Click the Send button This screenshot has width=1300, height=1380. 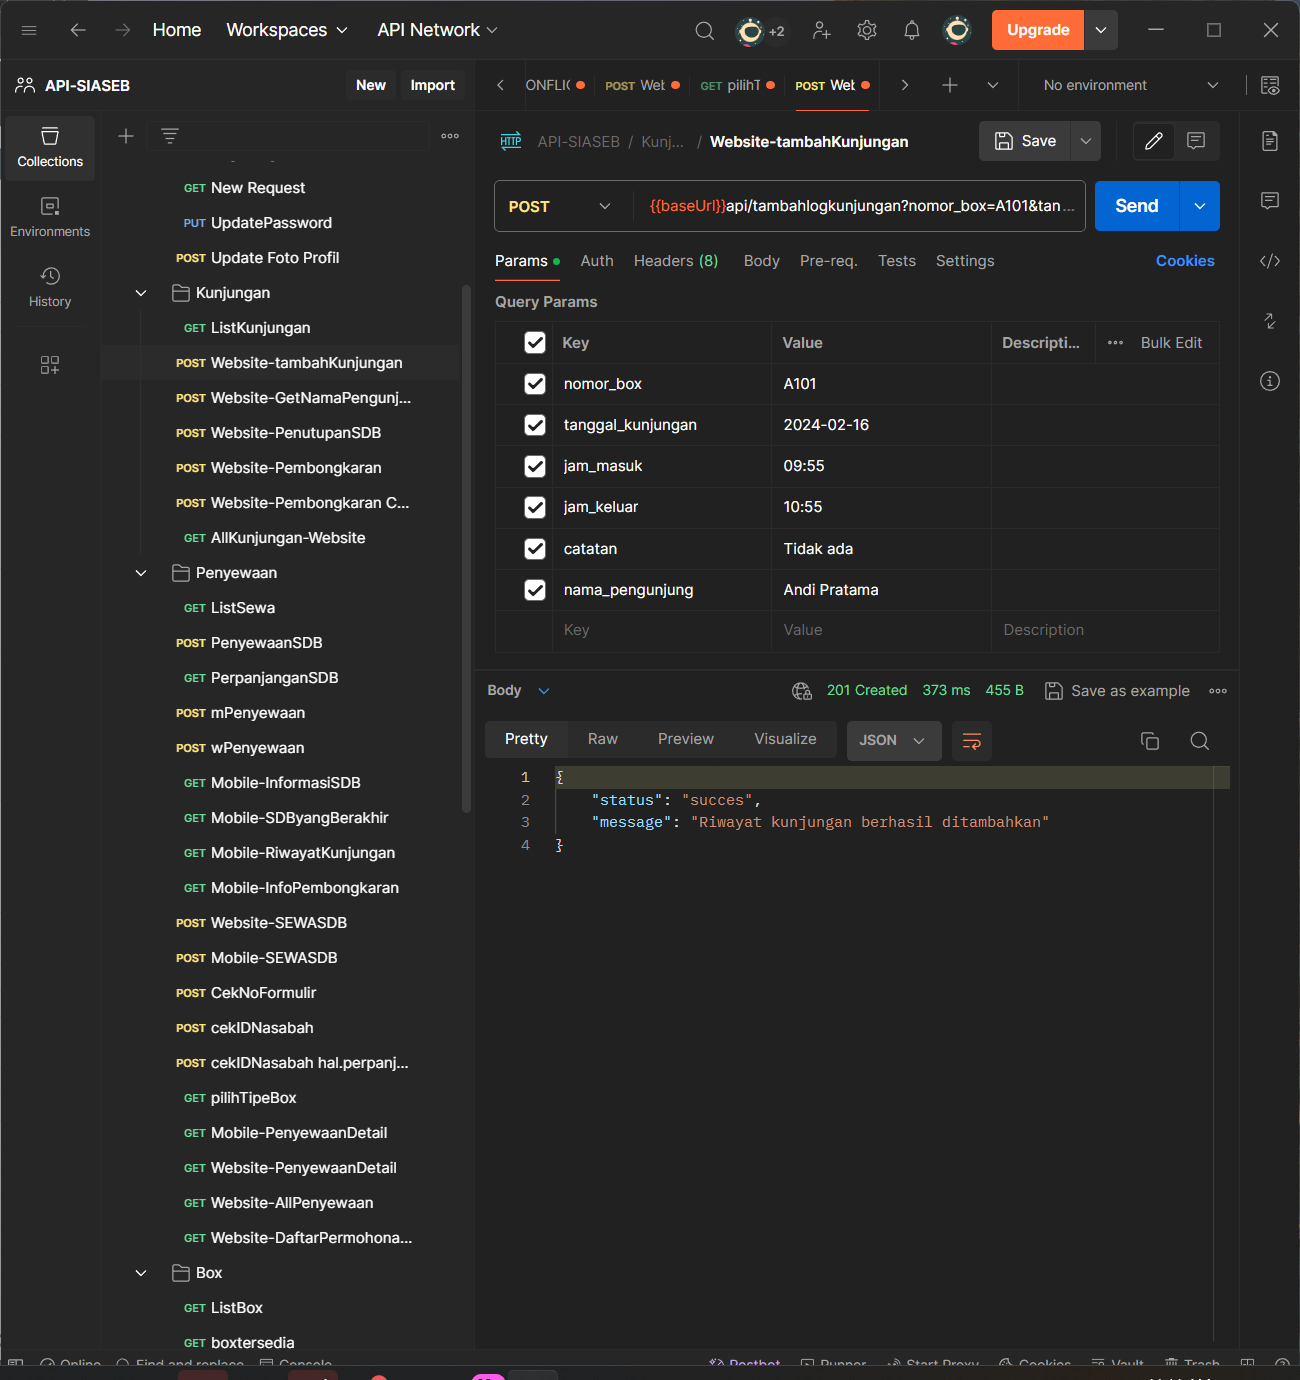1135,206
